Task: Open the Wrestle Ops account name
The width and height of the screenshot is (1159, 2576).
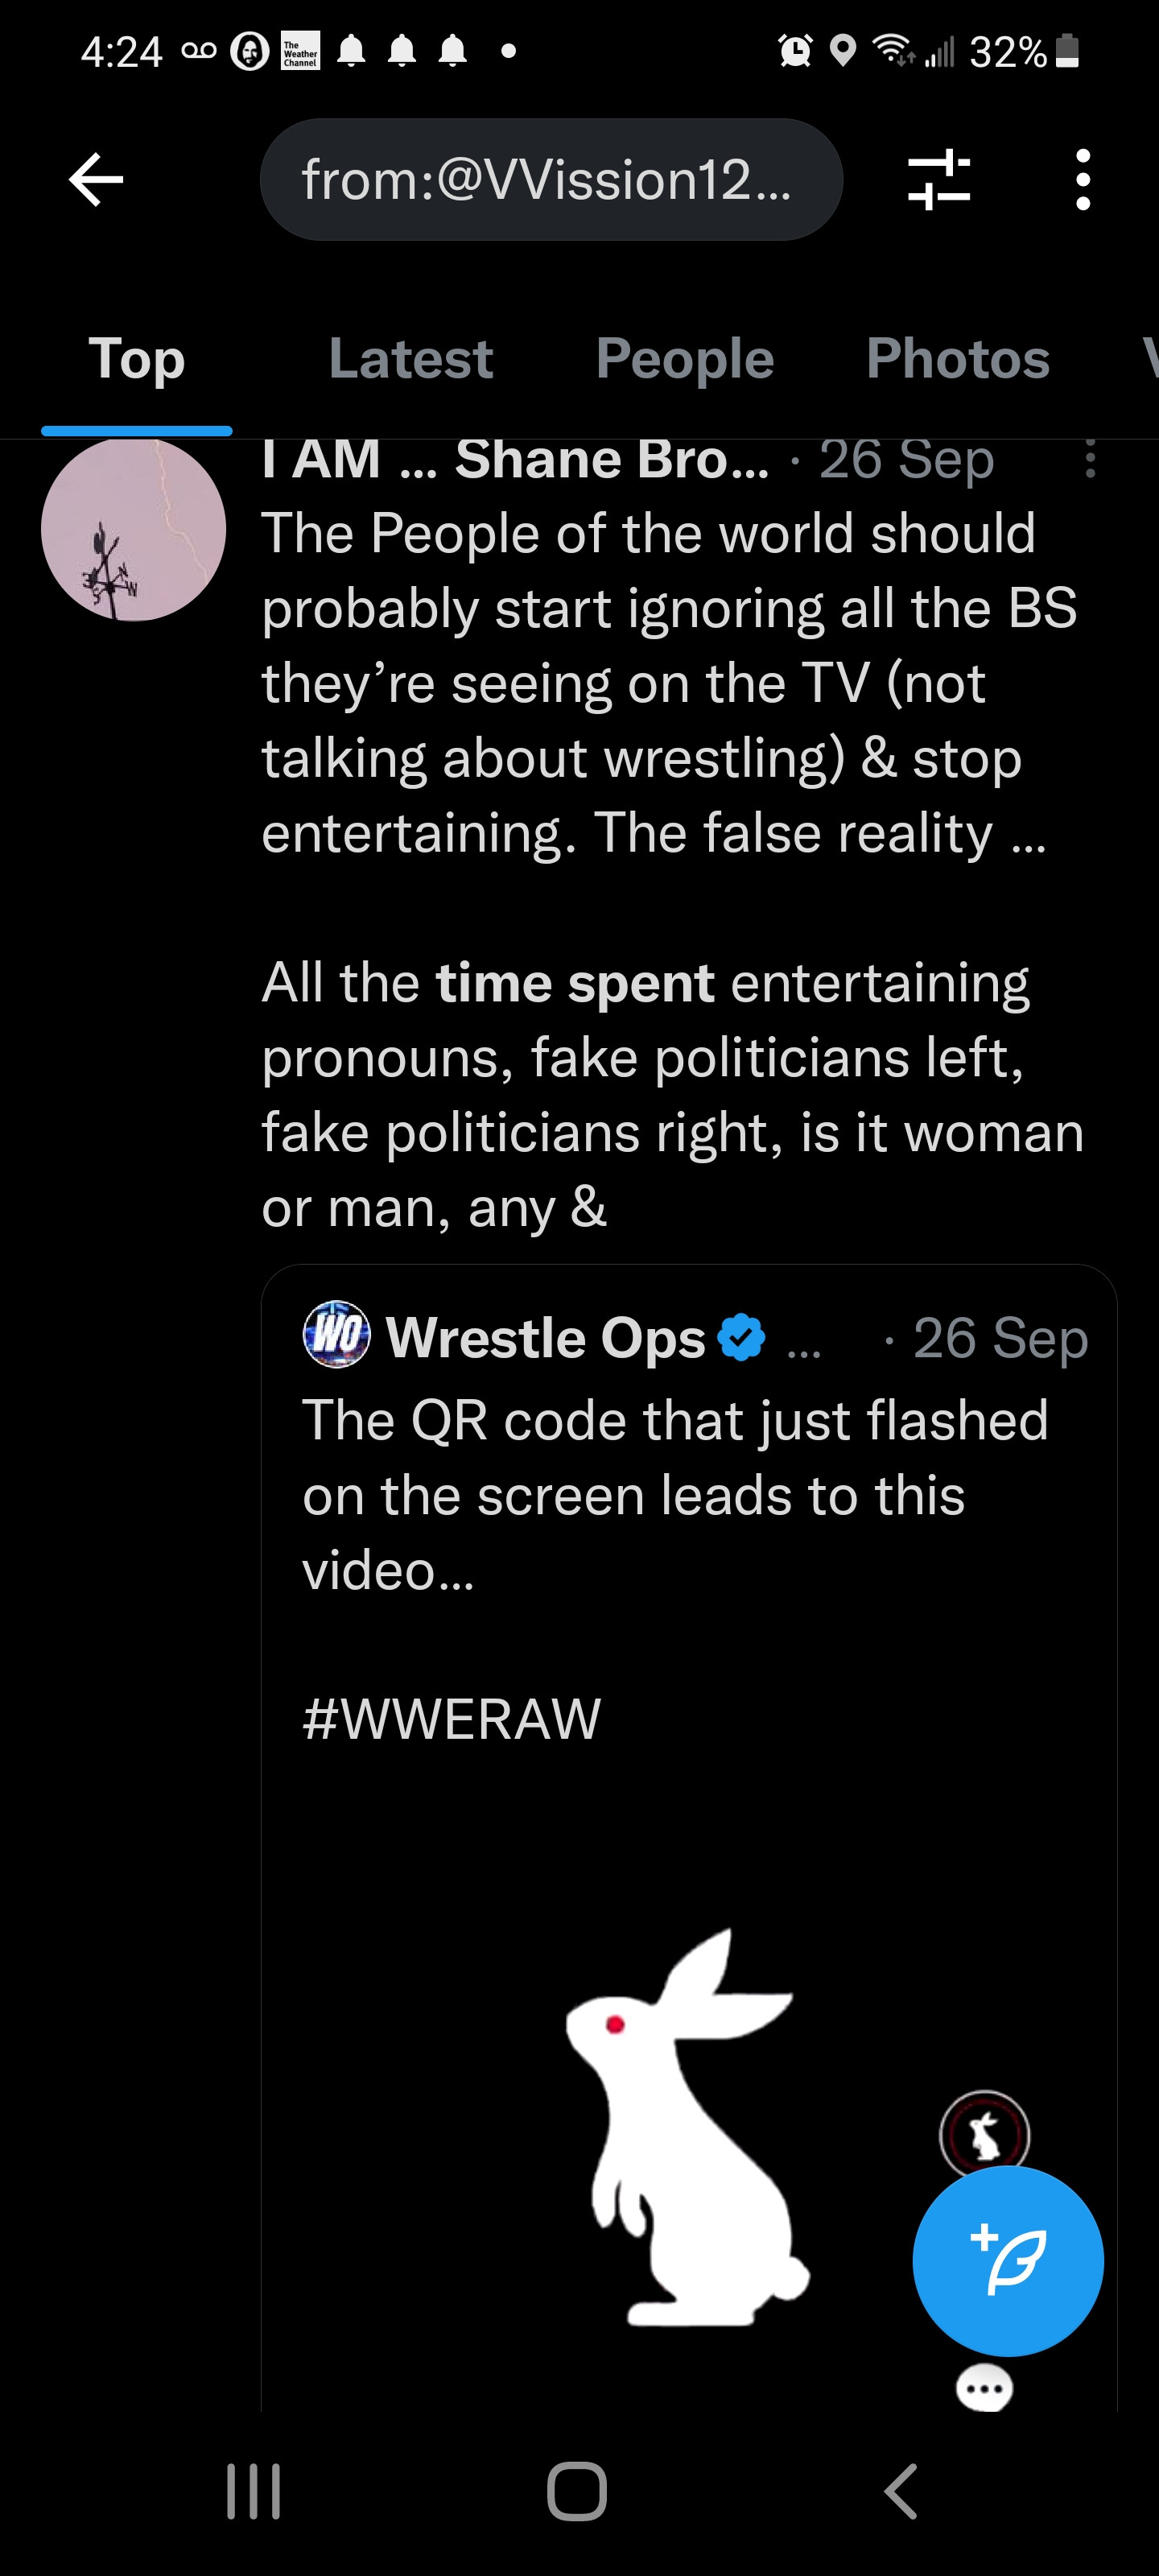Action: (x=545, y=1337)
